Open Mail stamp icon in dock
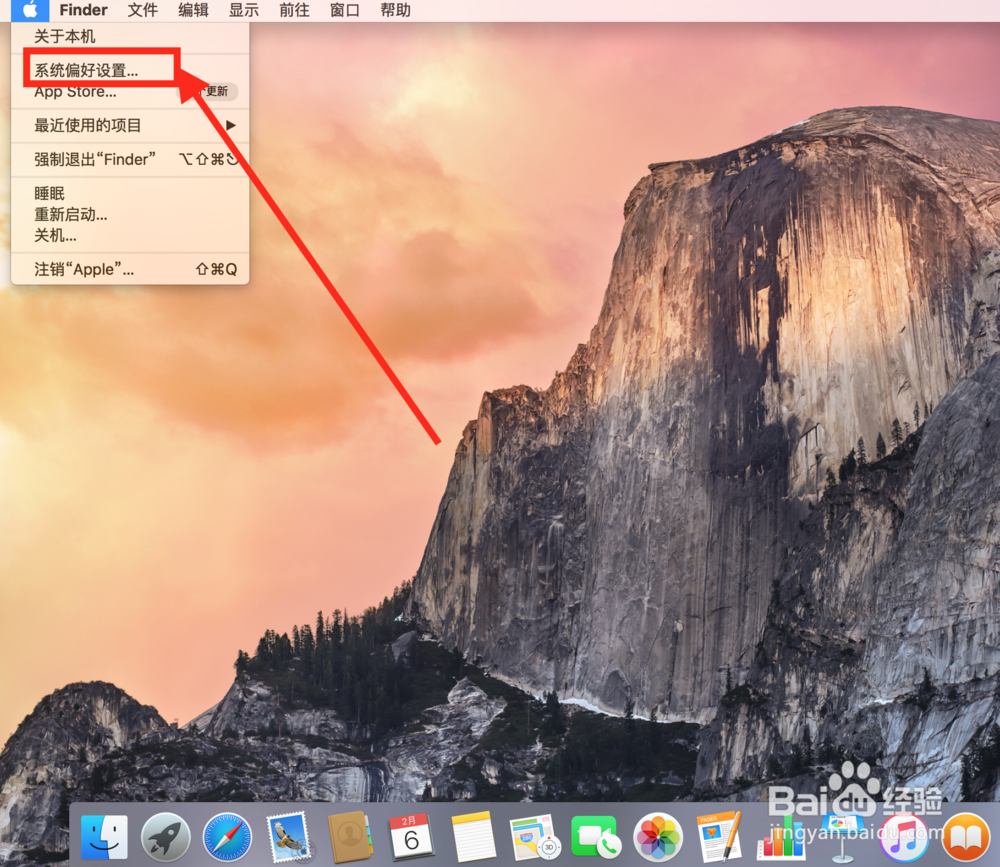Image resolution: width=1000 pixels, height=867 pixels. pyautogui.click(x=288, y=836)
